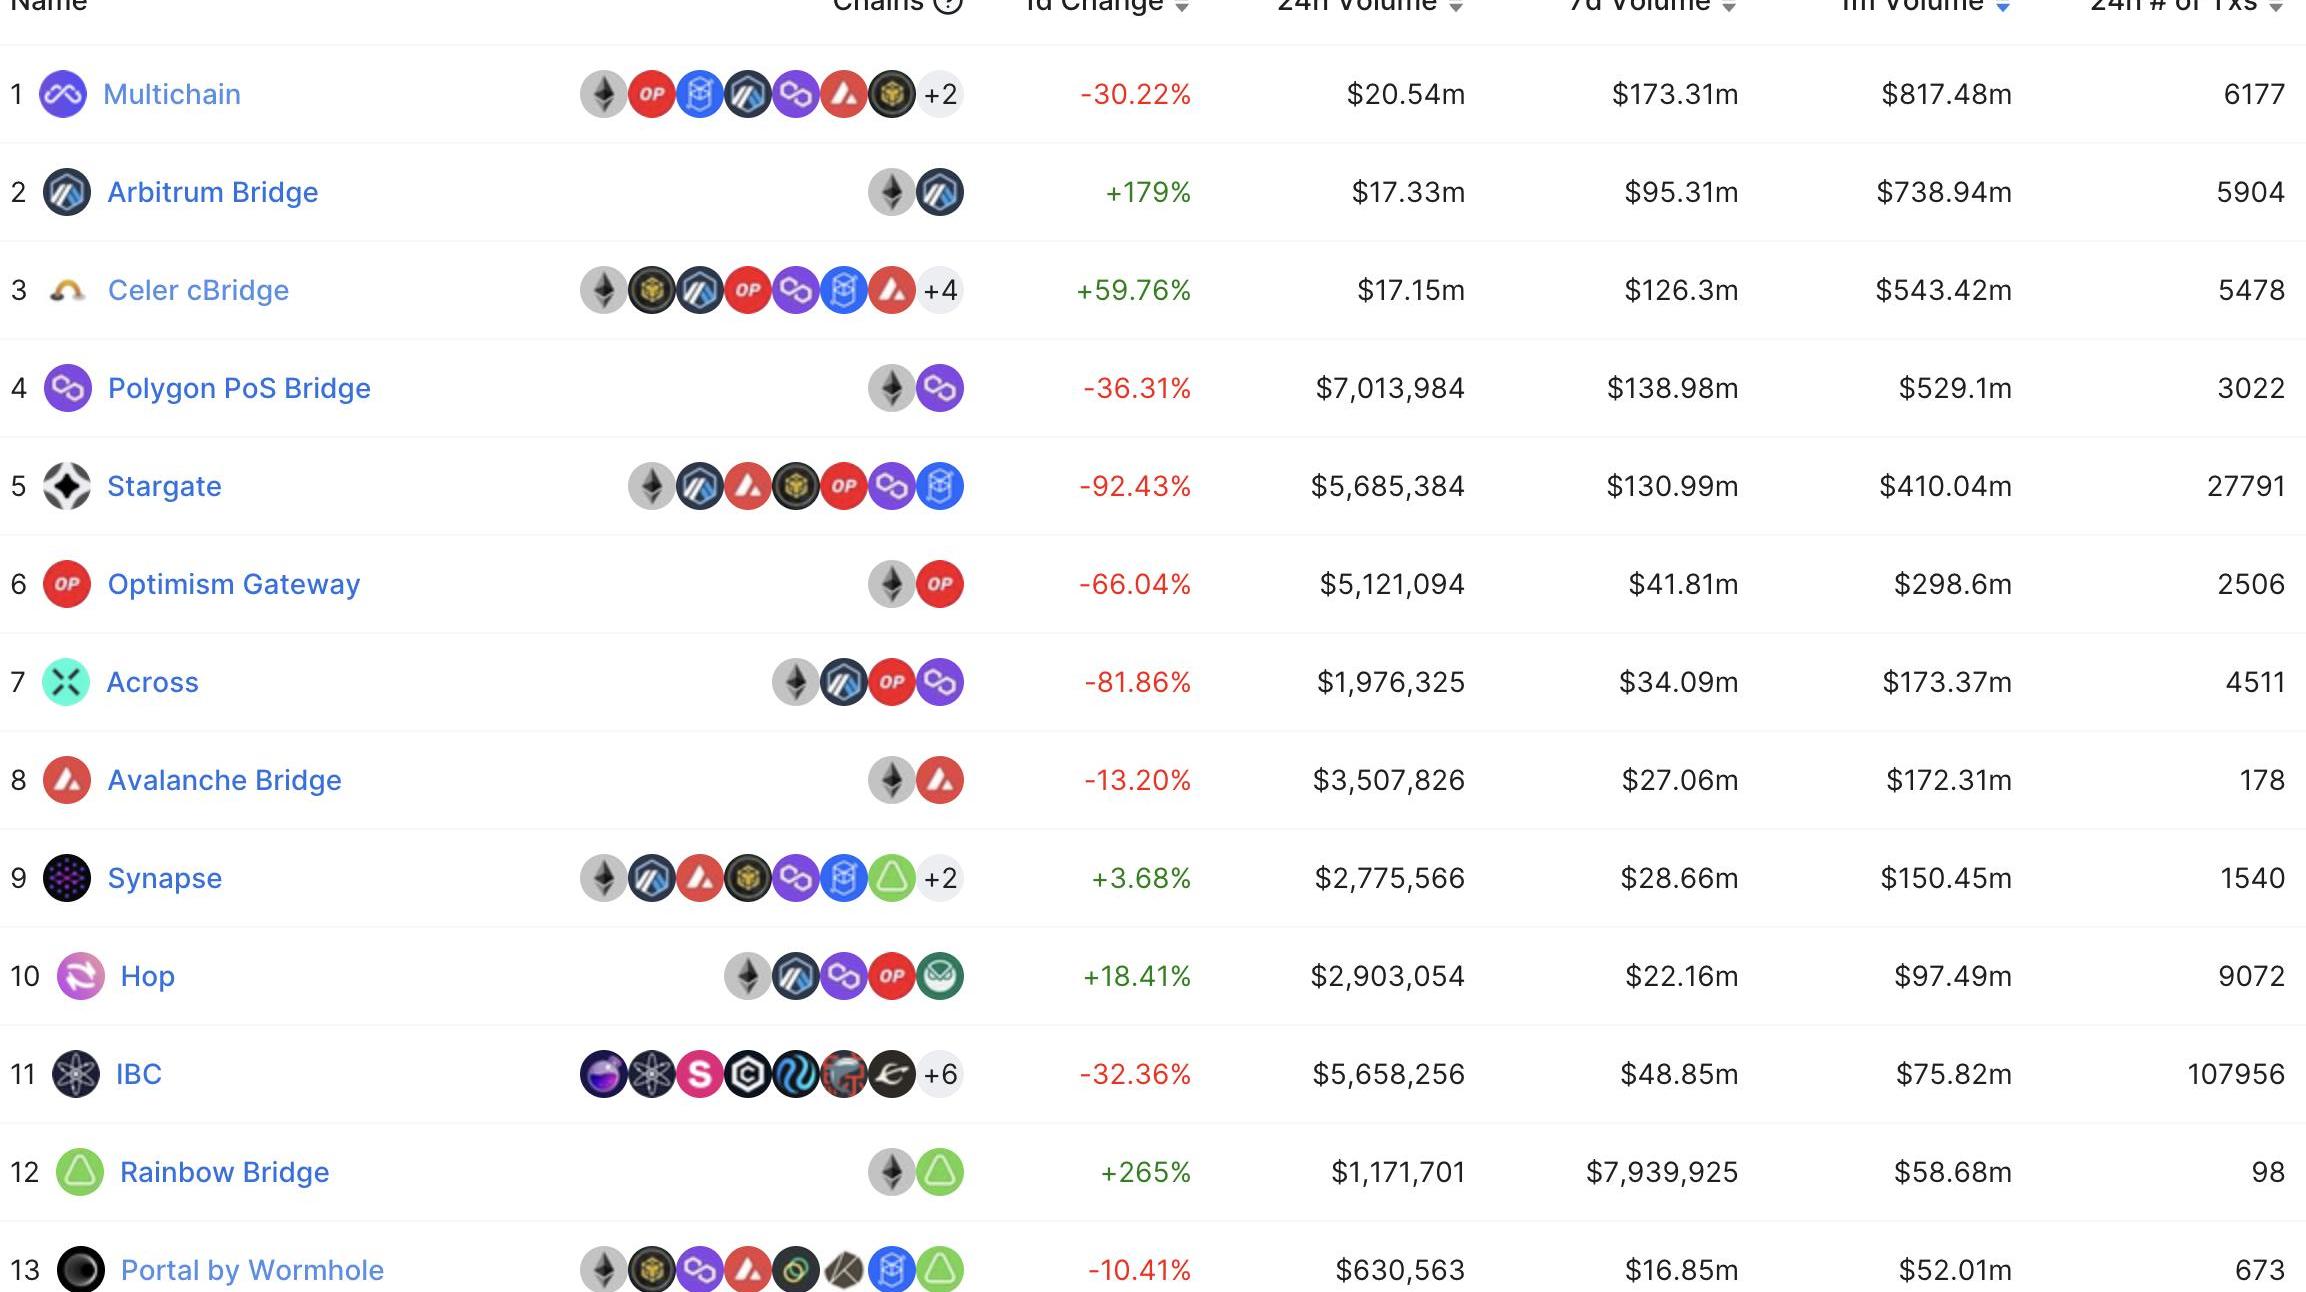Click Optimism chain icon in Optimism Gateway row

940,584
